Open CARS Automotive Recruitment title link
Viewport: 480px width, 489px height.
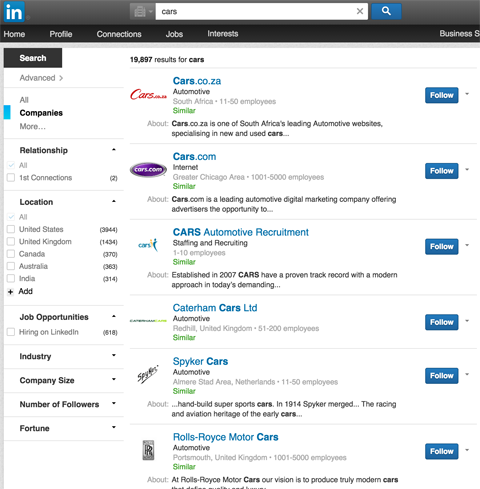[x=241, y=232]
